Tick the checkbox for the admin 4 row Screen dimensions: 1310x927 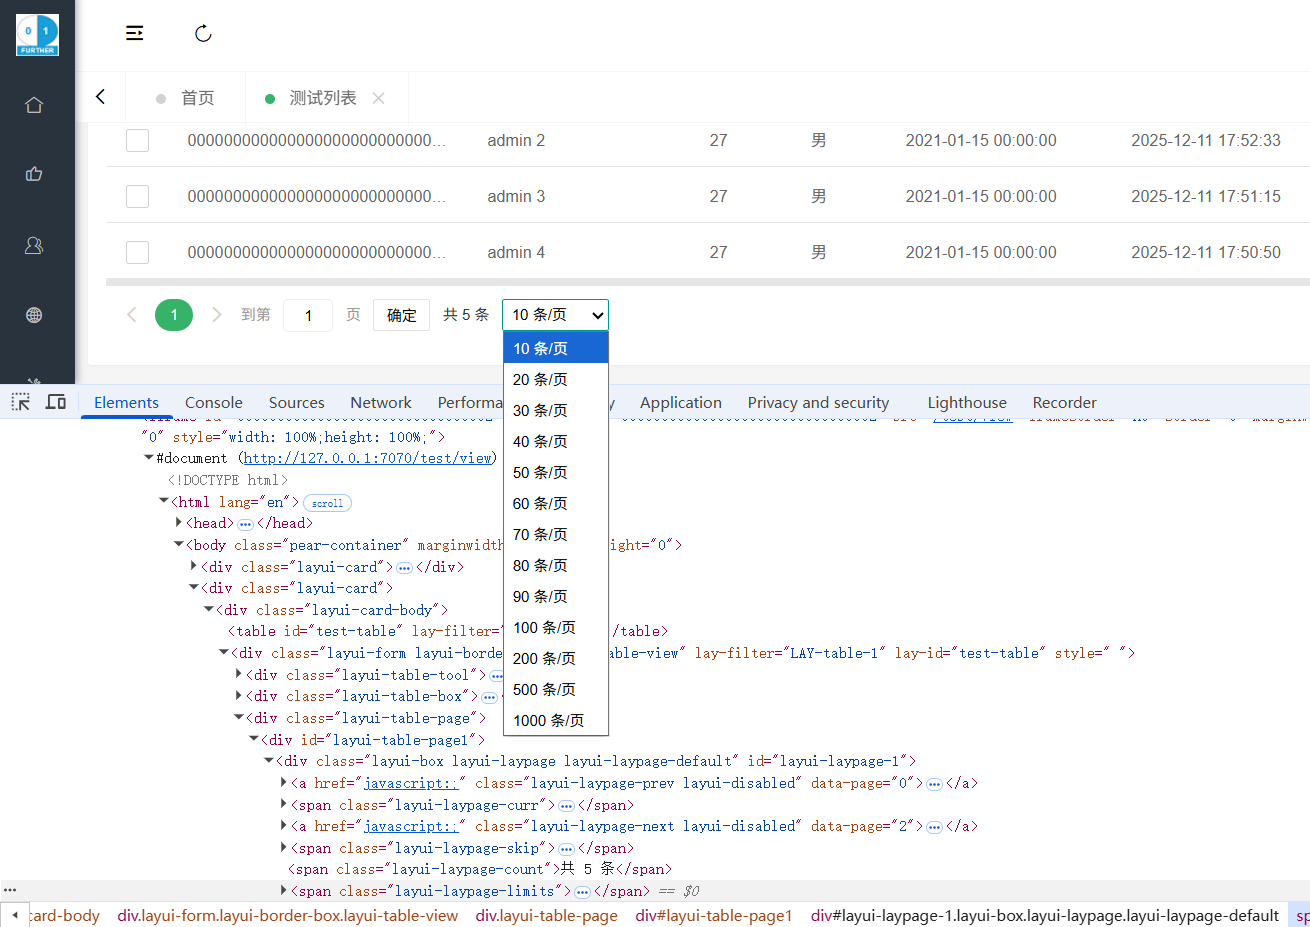[137, 252]
